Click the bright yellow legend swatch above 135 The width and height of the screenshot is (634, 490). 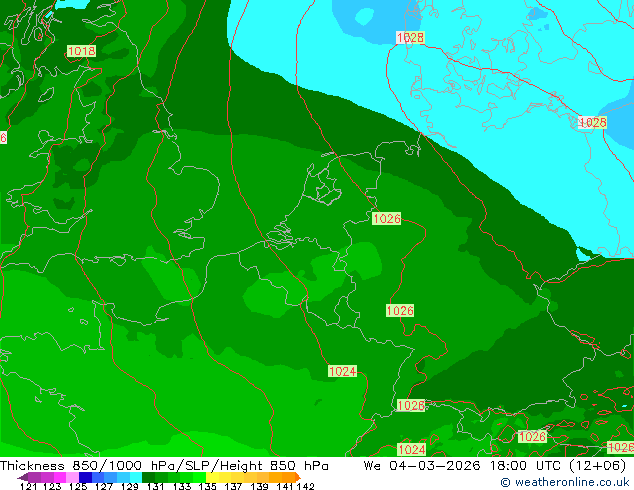(x=212, y=477)
